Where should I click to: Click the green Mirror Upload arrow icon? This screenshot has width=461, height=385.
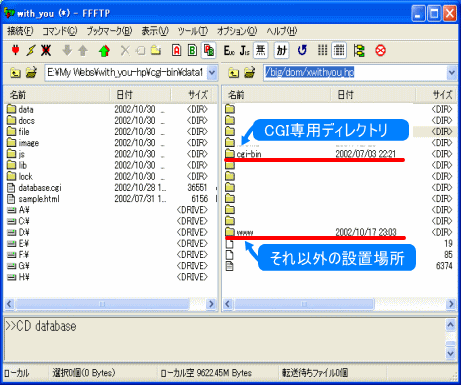pyautogui.click(x=104, y=51)
